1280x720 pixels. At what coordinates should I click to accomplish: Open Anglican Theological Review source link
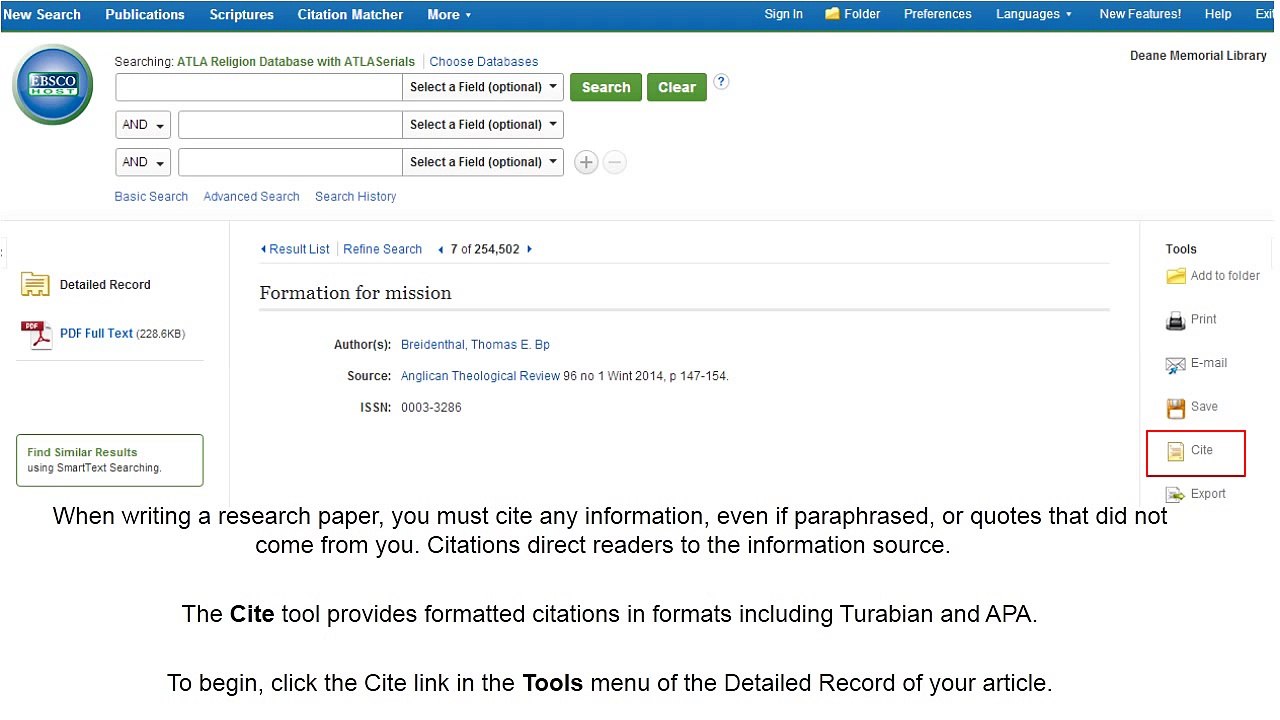pos(480,376)
